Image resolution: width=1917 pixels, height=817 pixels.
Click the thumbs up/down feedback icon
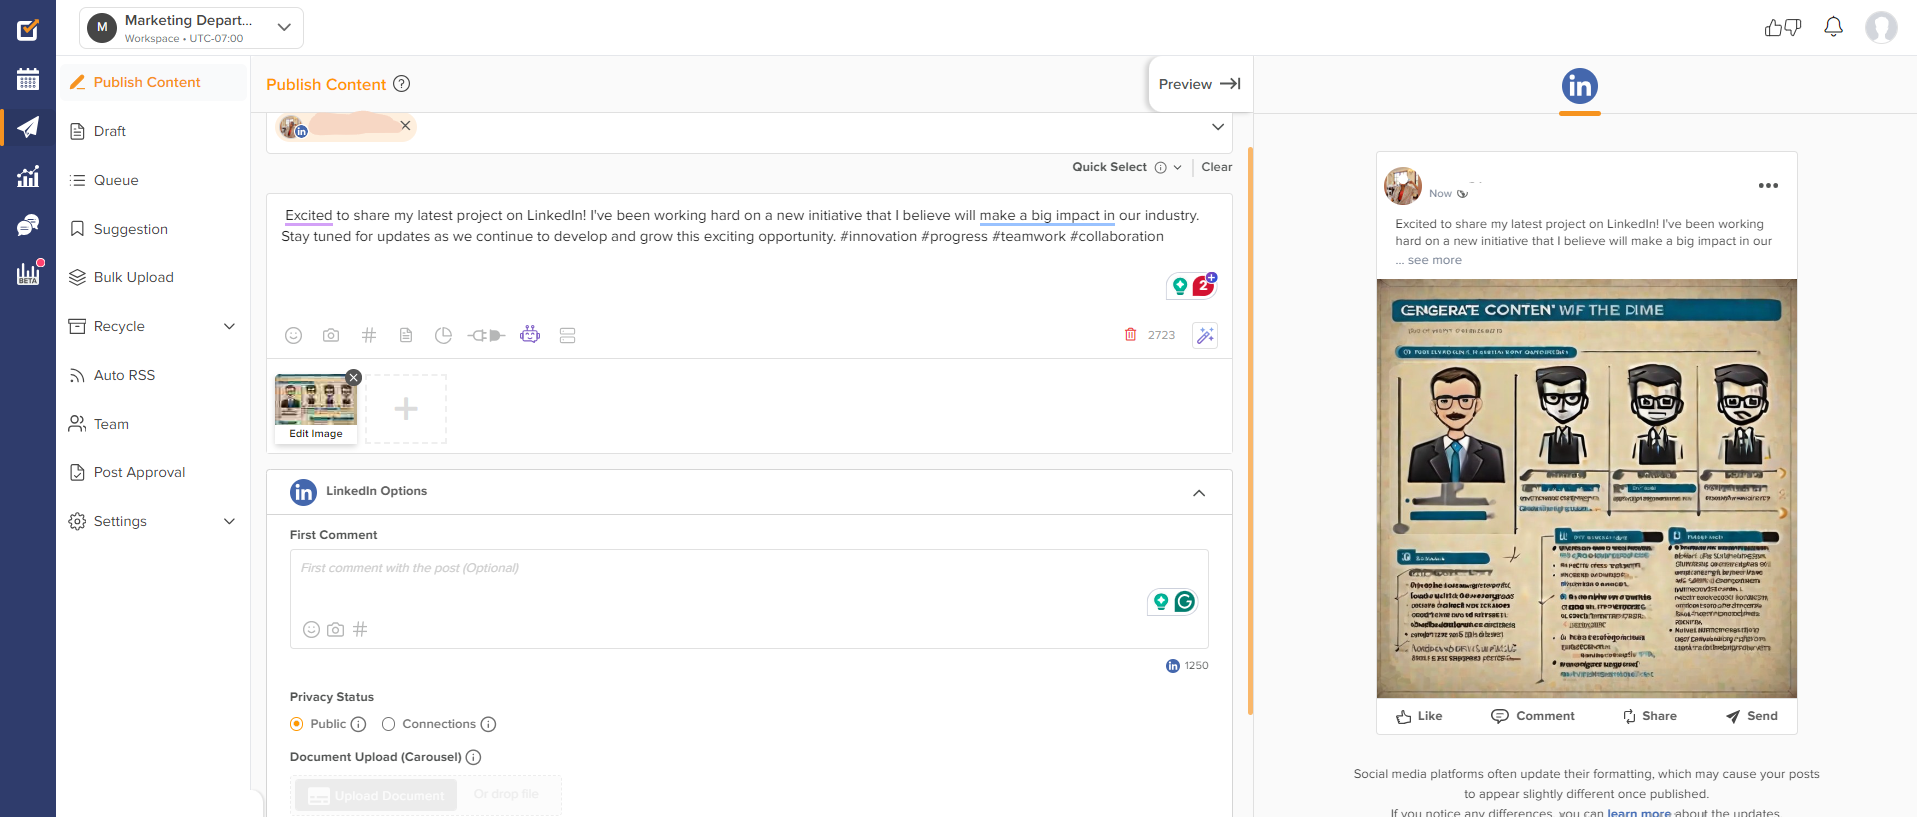1783,27
